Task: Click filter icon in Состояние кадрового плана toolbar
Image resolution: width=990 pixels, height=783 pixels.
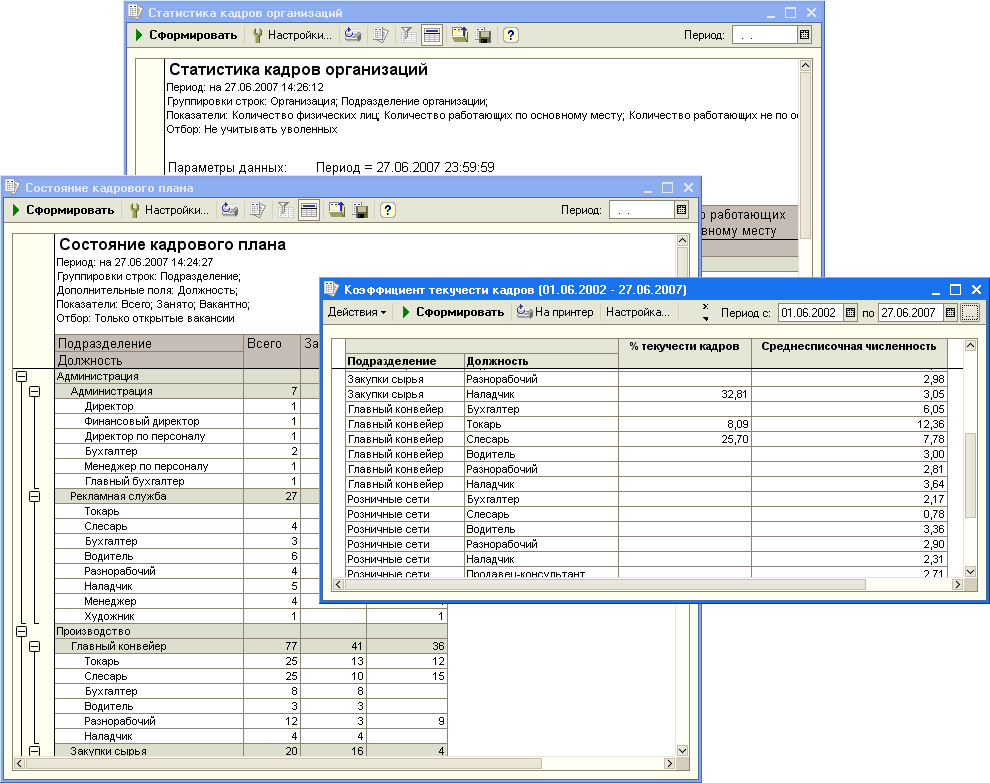Action: [x=285, y=210]
